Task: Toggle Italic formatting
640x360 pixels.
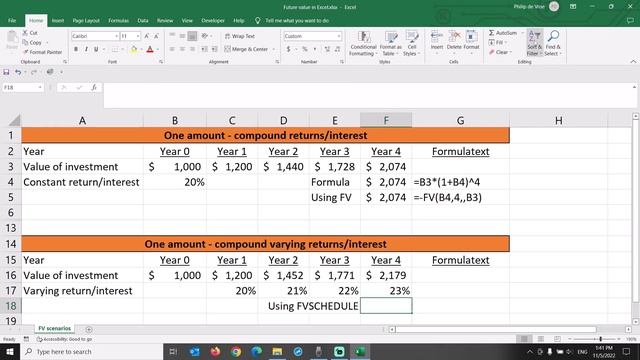Action: (86, 49)
